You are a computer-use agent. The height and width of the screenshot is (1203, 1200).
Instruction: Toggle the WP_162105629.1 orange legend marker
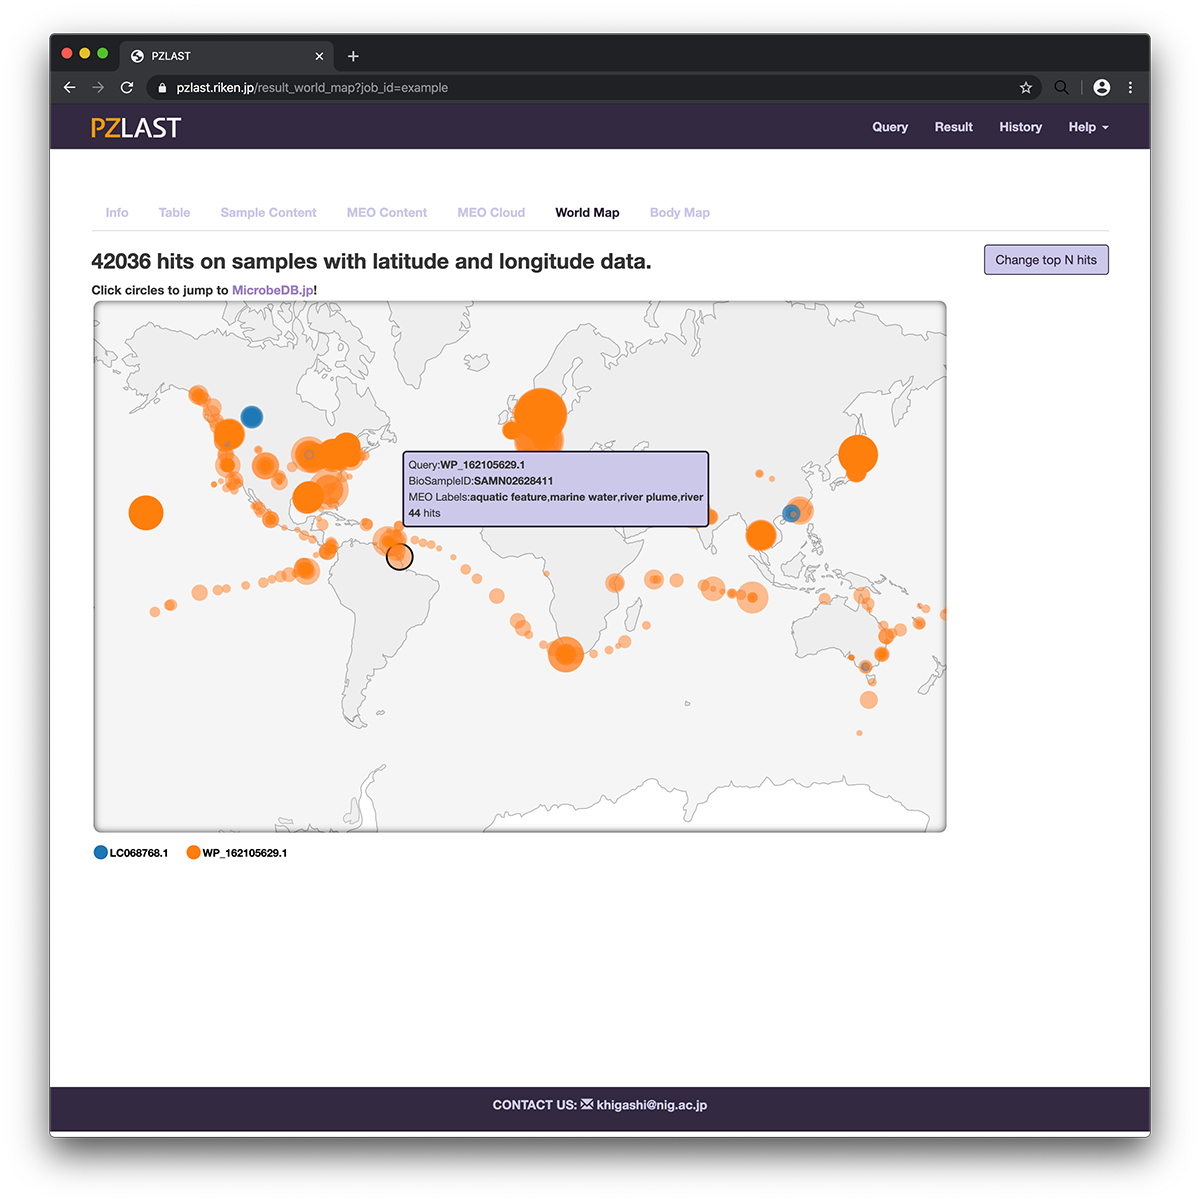194,853
